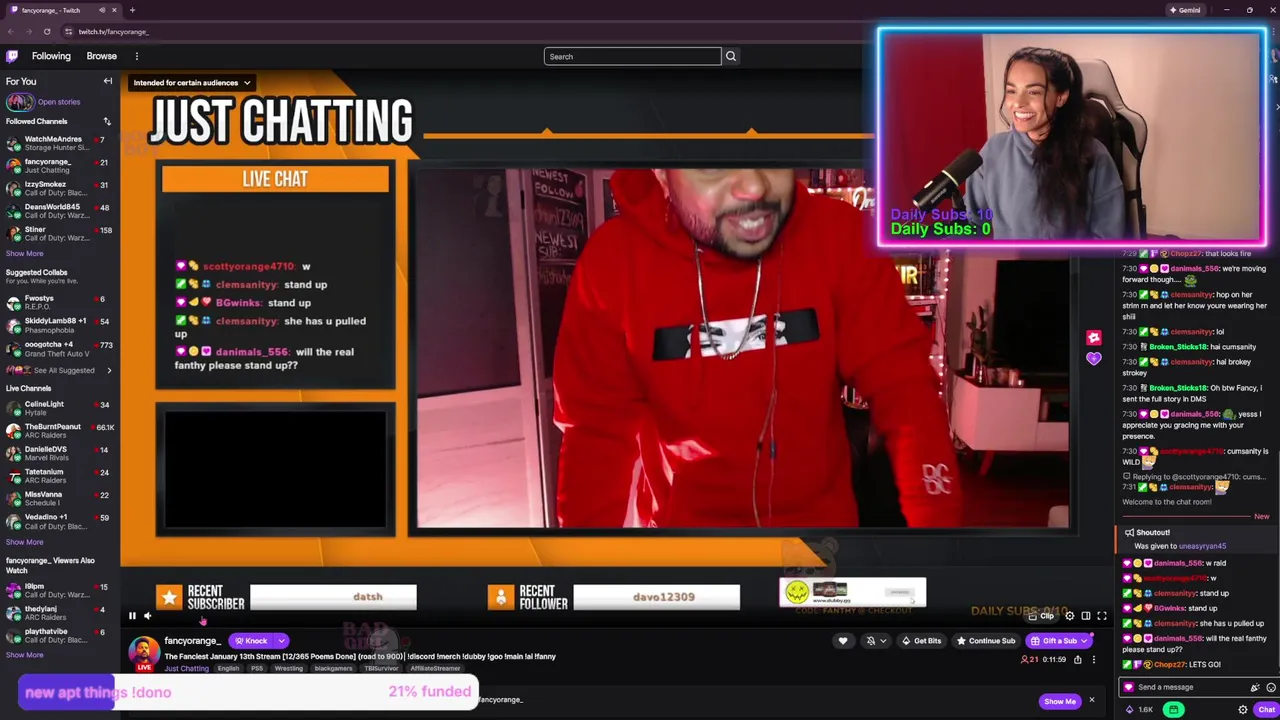Image resolution: width=1280 pixels, height=720 pixels.
Task: Open Gift a Sub dropdown
Action: [1058, 641]
